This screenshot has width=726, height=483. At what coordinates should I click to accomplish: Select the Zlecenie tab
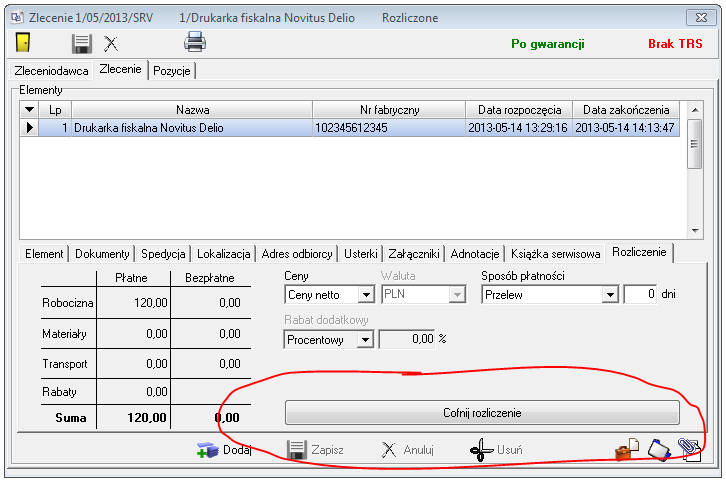point(120,69)
